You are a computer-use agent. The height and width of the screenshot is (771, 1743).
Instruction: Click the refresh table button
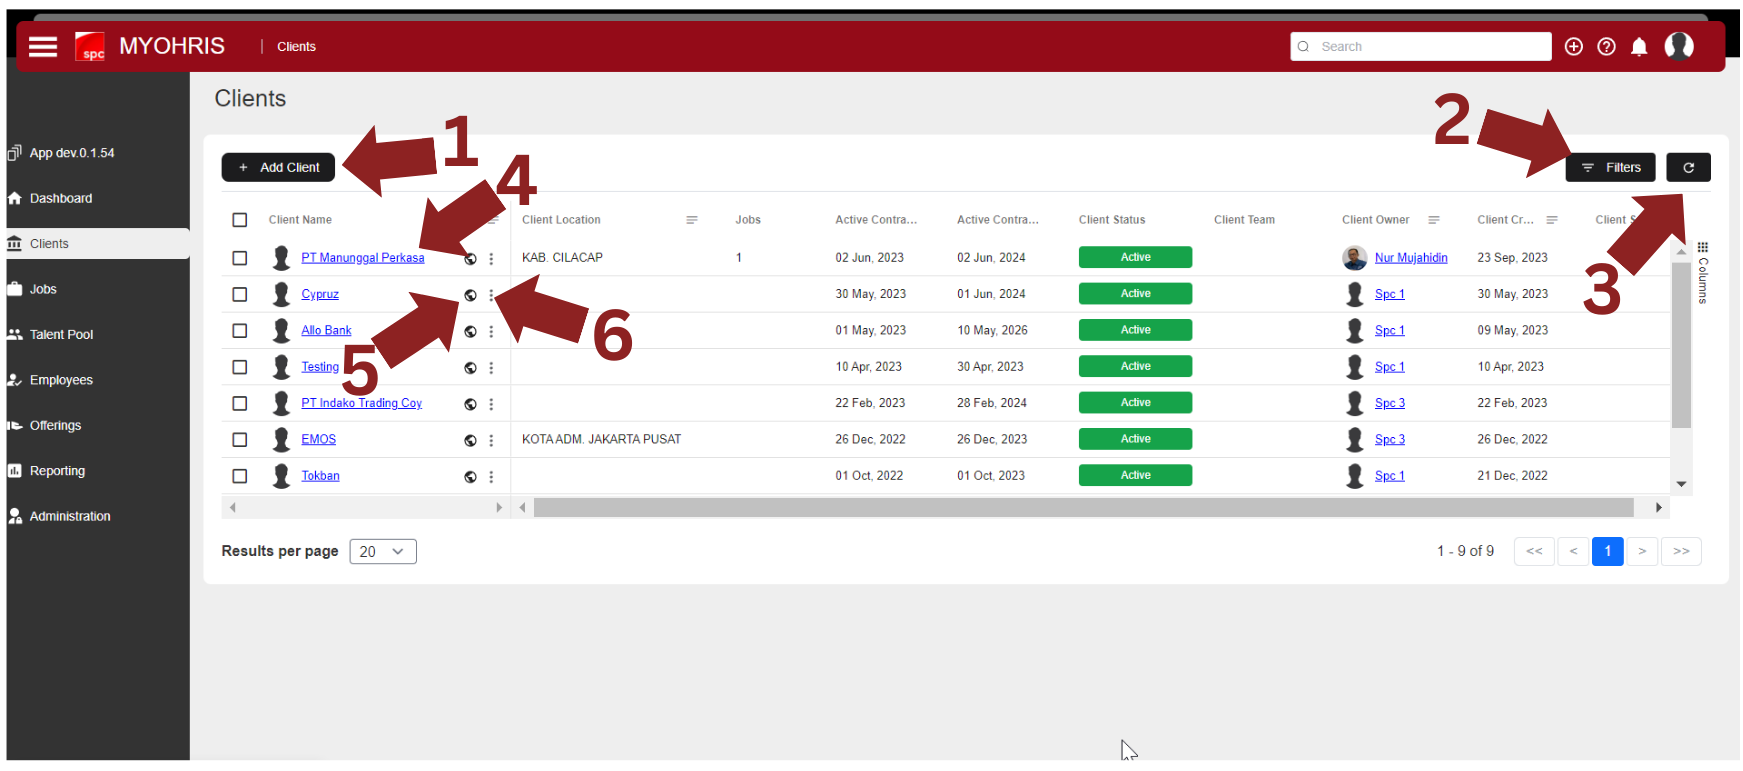1688,168
